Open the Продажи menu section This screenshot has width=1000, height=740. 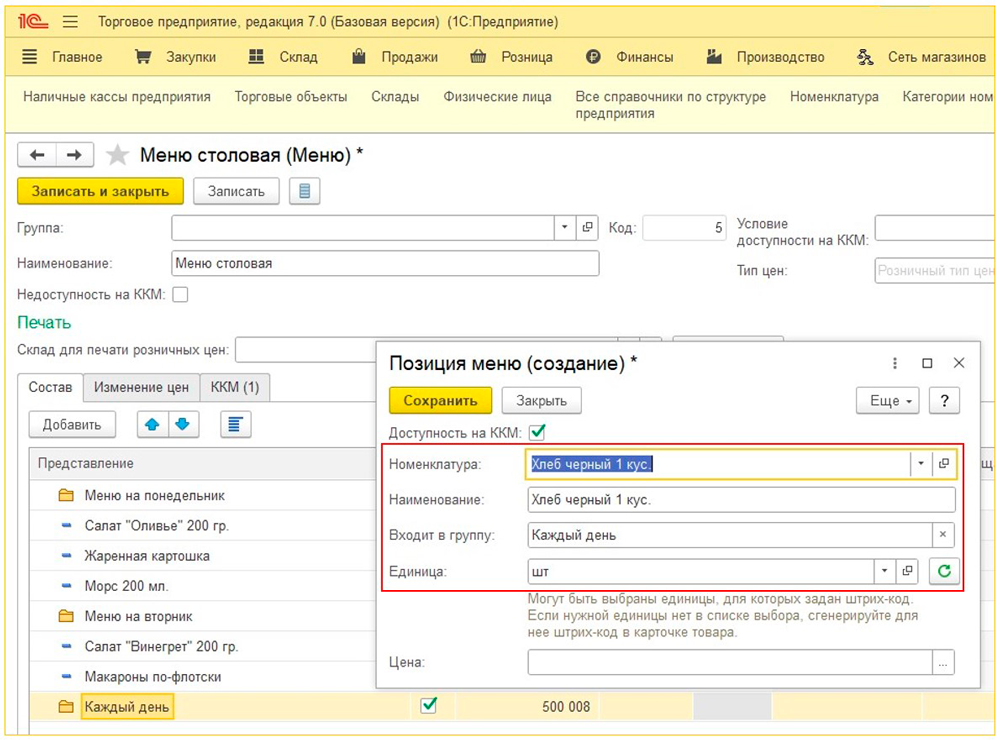pyautogui.click(x=395, y=57)
